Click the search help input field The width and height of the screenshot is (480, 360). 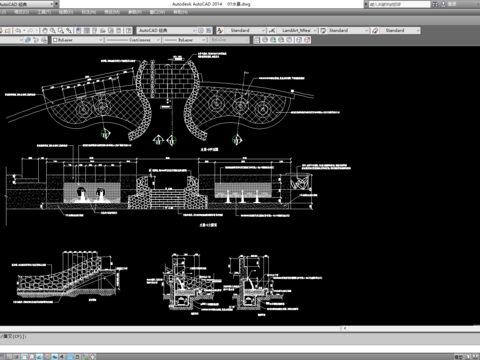click(399, 4)
